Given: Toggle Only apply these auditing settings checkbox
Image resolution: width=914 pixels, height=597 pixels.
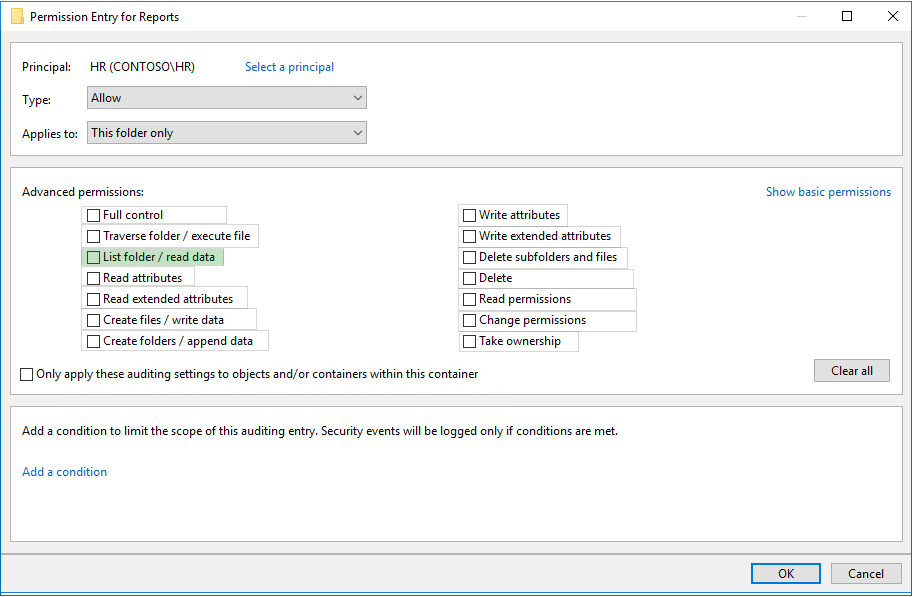Looking at the screenshot, I should 27,374.
